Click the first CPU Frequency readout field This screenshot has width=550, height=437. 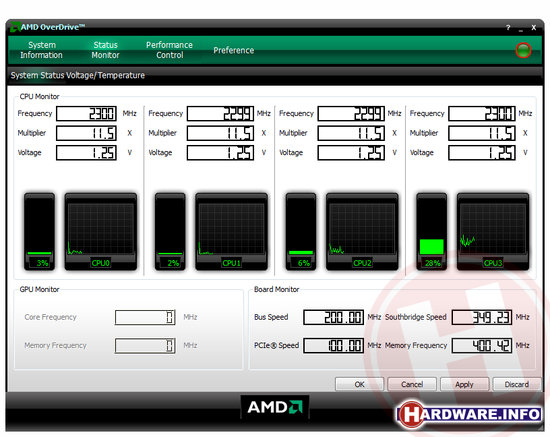tap(86, 114)
